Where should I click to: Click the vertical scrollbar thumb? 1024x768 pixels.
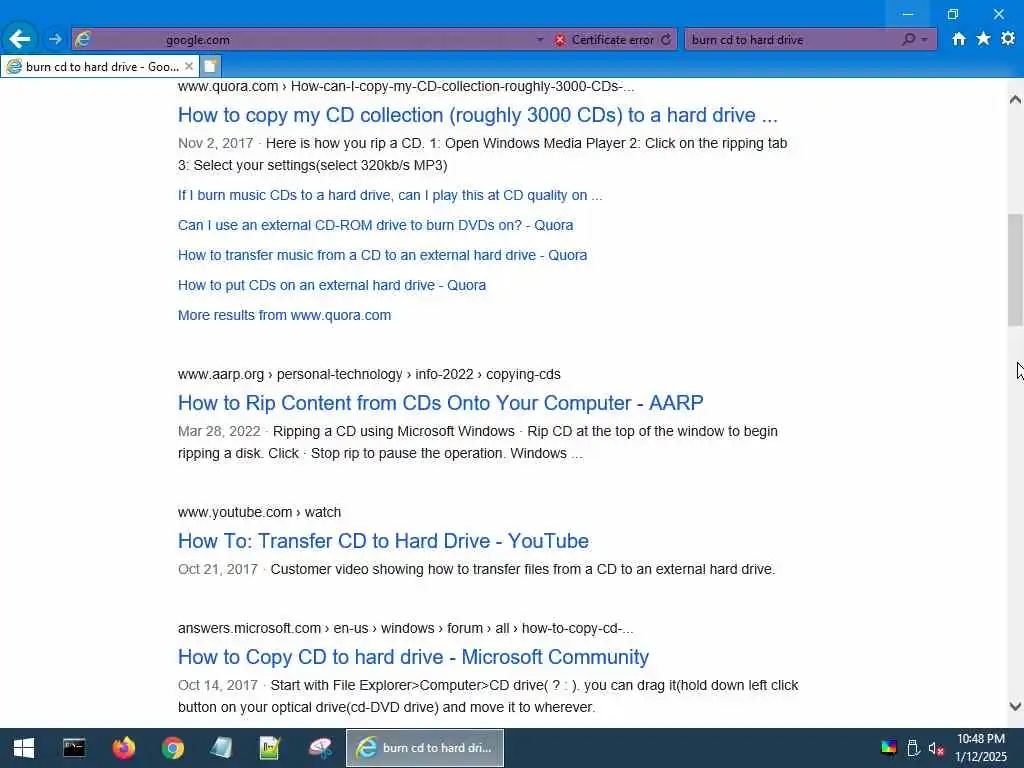click(x=1015, y=270)
